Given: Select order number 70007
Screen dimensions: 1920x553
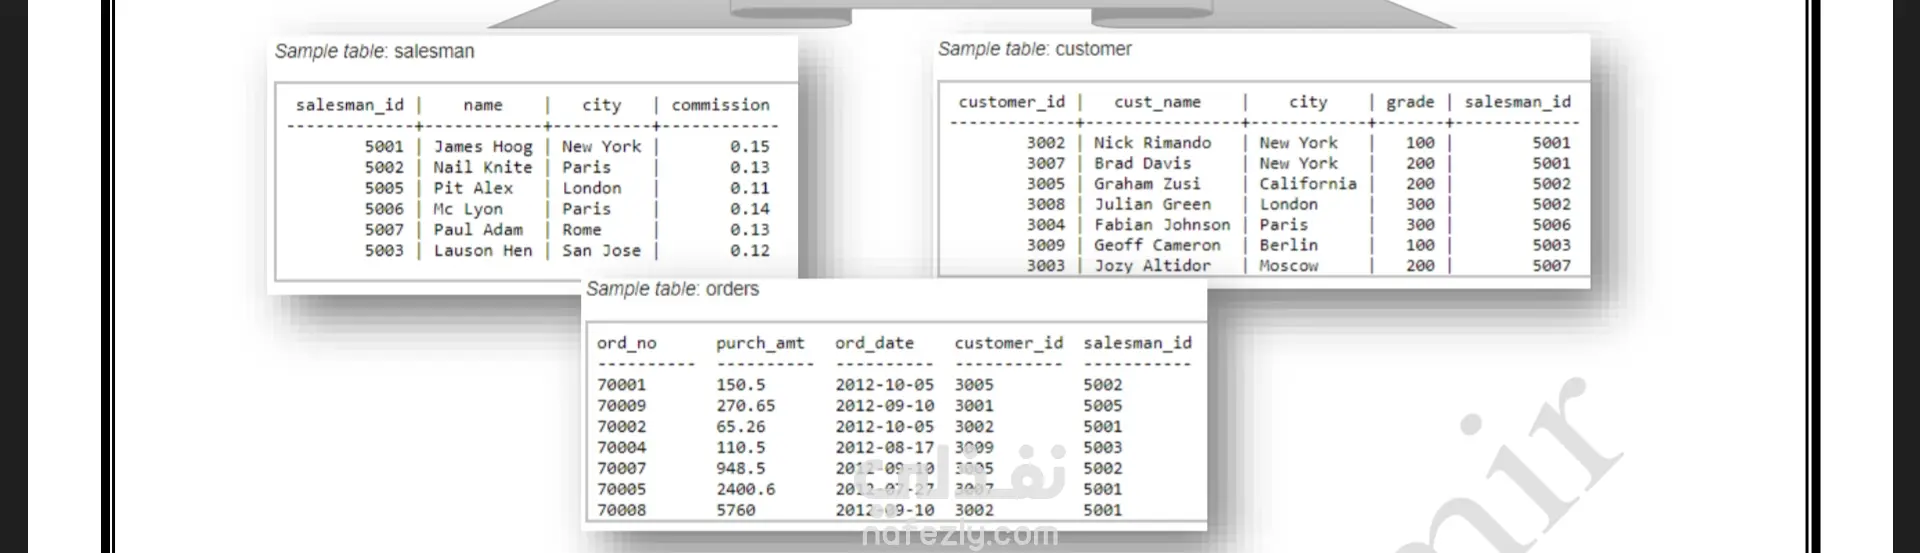Looking at the screenshot, I should point(621,469).
